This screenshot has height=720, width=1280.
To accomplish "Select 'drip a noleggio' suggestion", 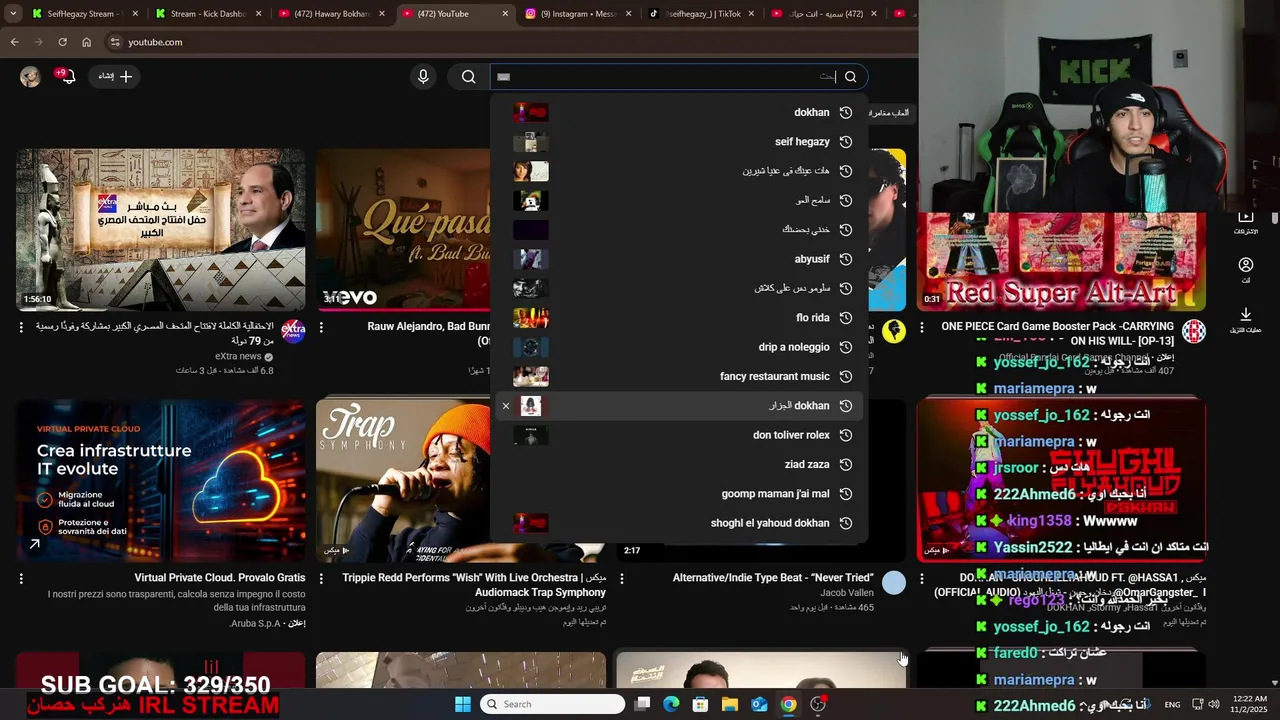I will [680, 347].
